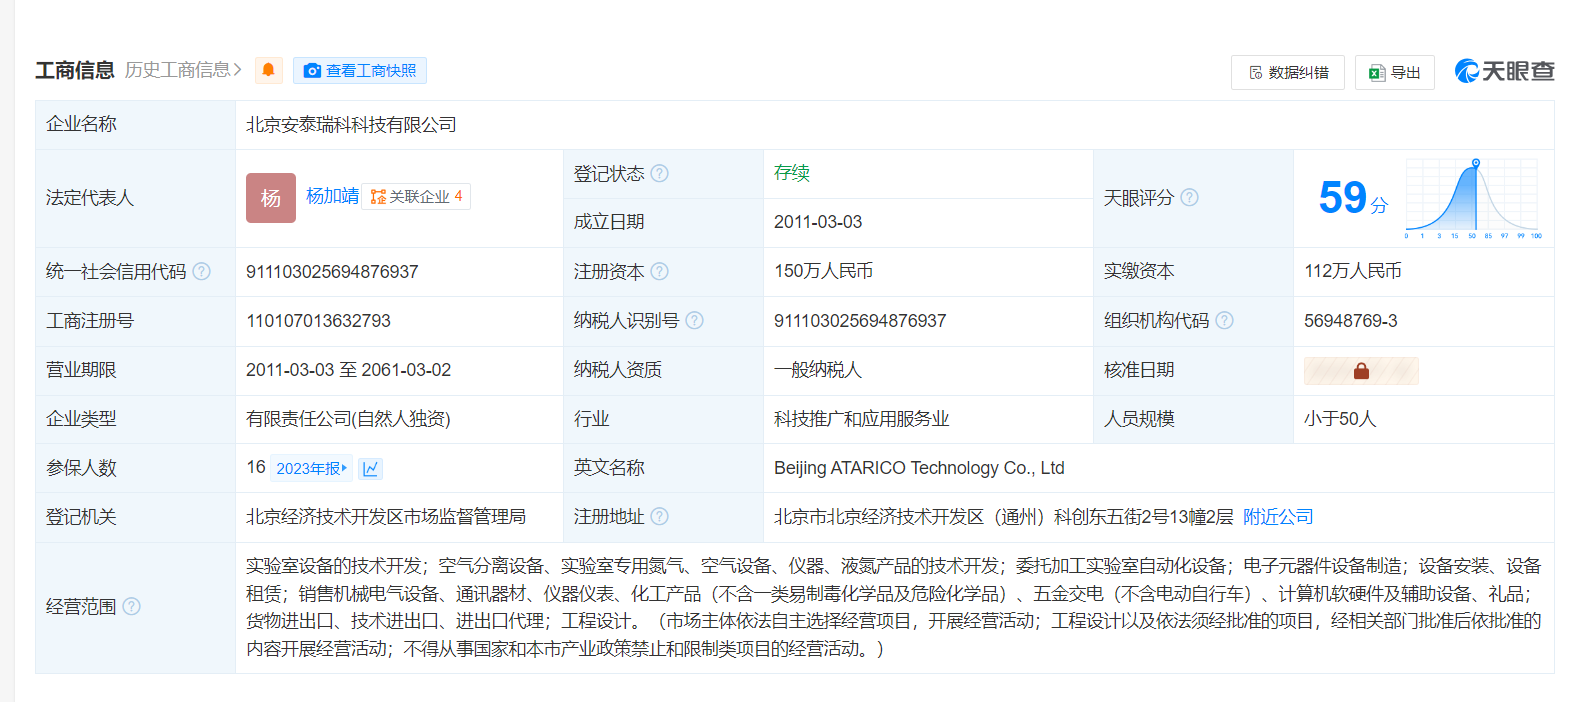Click registration number 110107013632793
This screenshot has width=1574, height=702.
318,321
